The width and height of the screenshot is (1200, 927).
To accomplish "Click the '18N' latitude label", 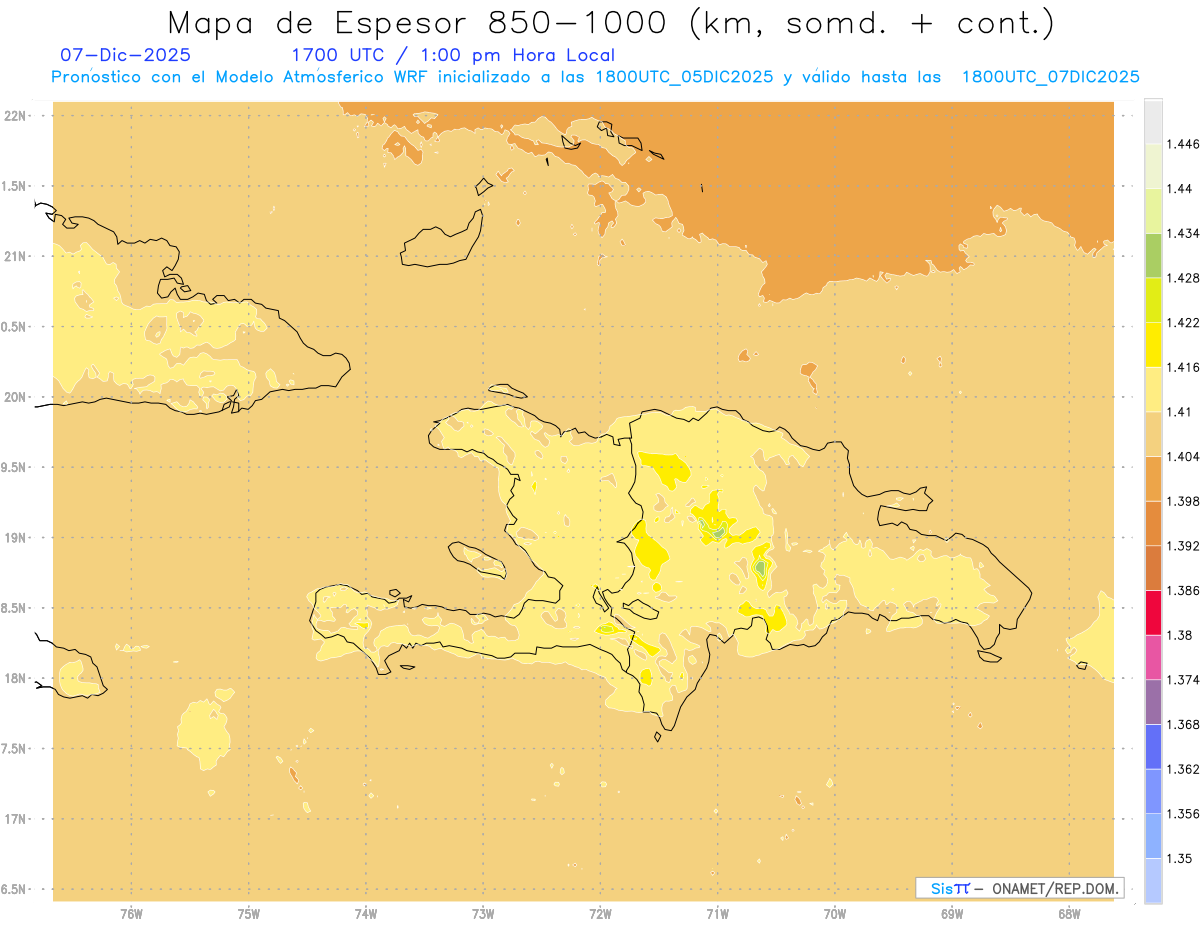I will click(x=16, y=679).
